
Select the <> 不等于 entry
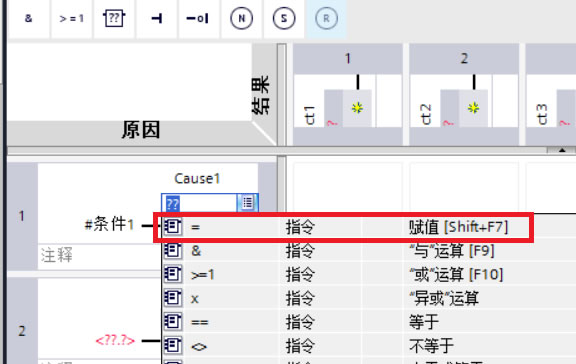[369, 346]
